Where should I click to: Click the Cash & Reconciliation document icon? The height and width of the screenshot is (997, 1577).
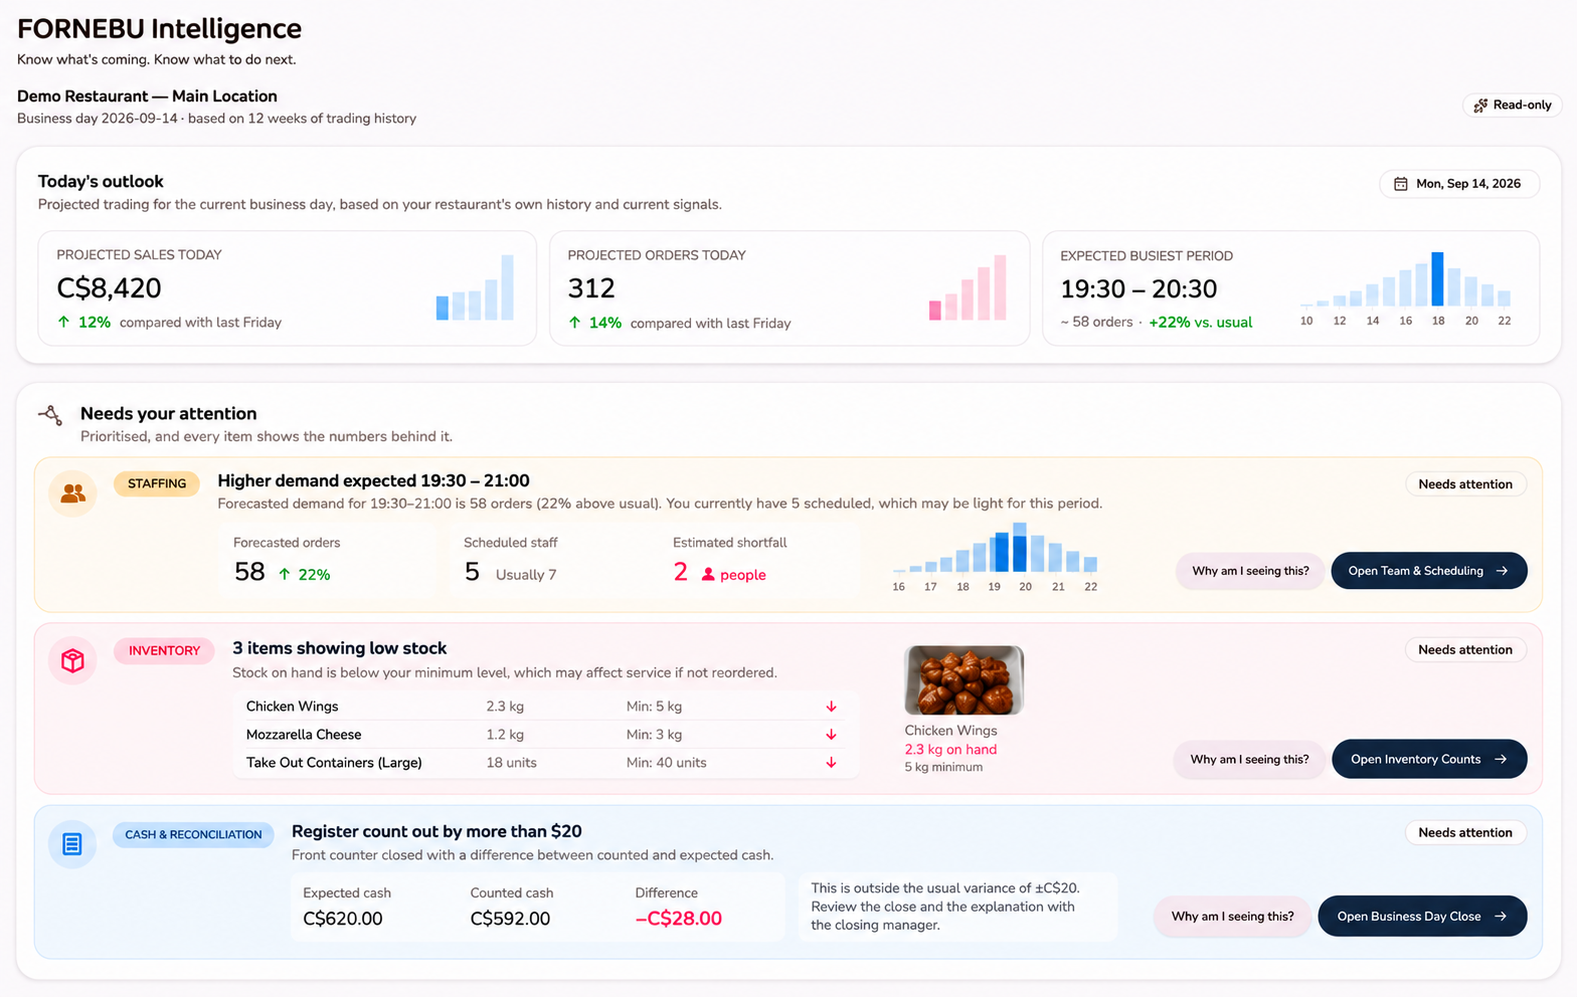coord(72,844)
